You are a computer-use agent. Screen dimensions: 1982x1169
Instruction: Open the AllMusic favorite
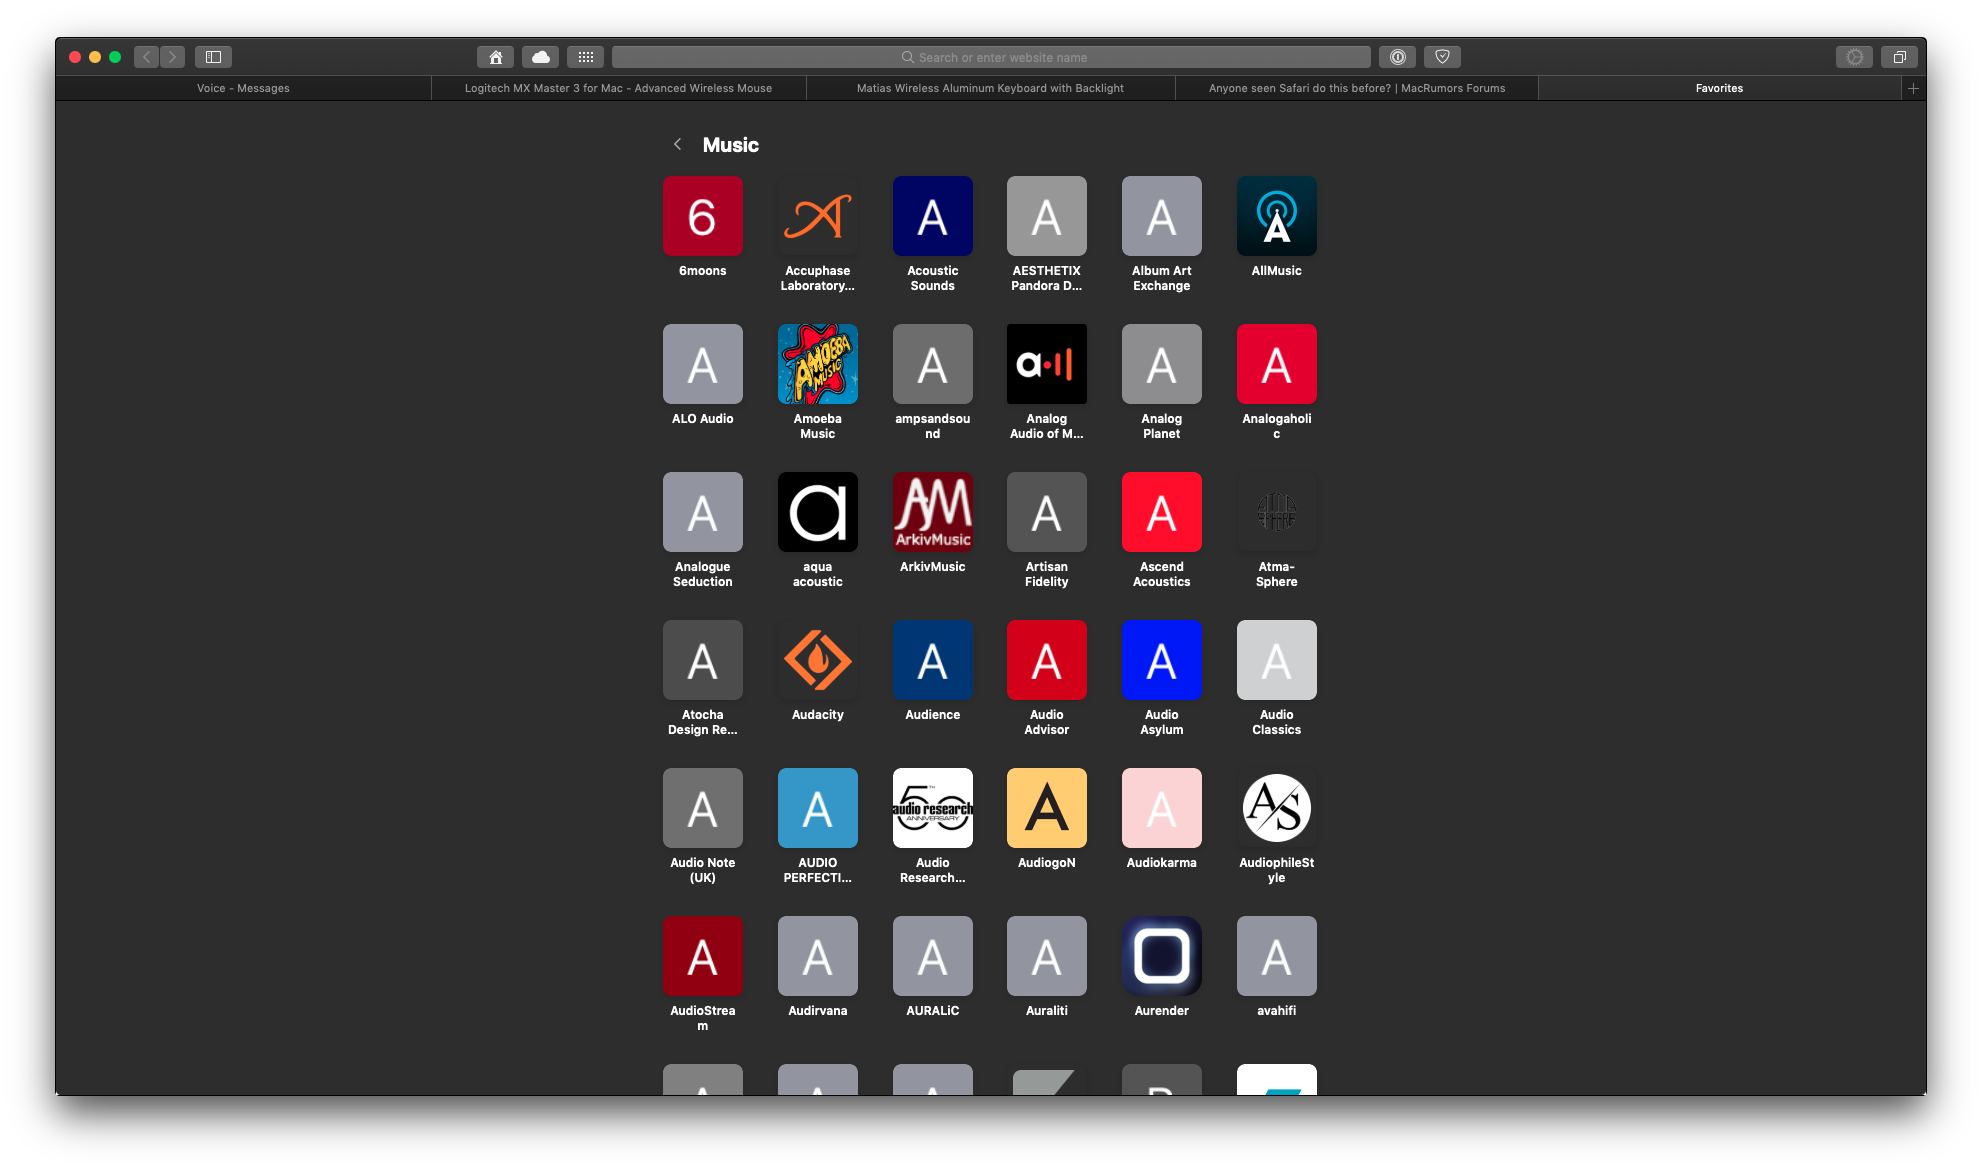tap(1276, 216)
